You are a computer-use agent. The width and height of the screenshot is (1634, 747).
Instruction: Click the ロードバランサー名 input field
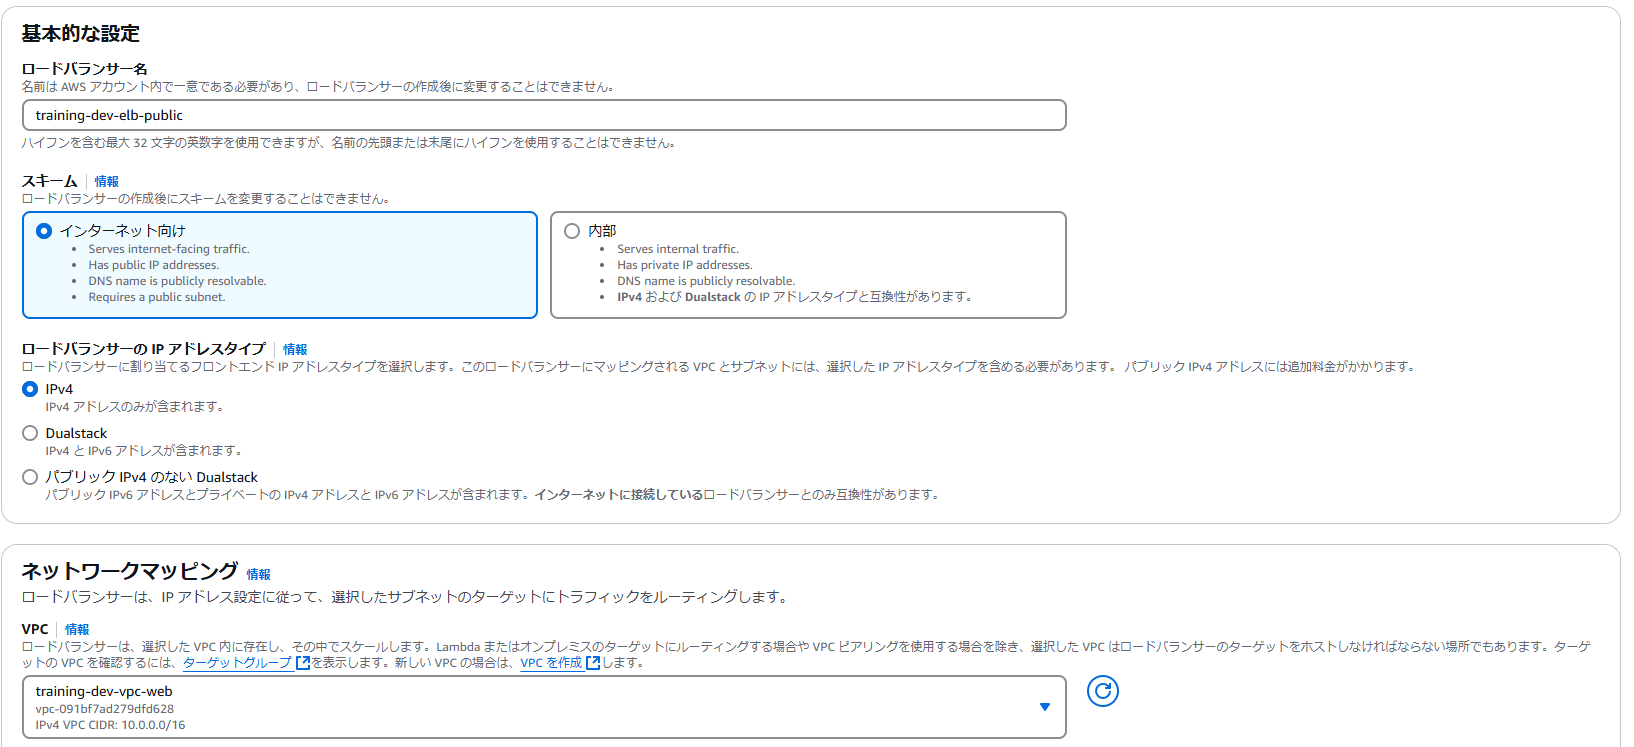(544, 115)
